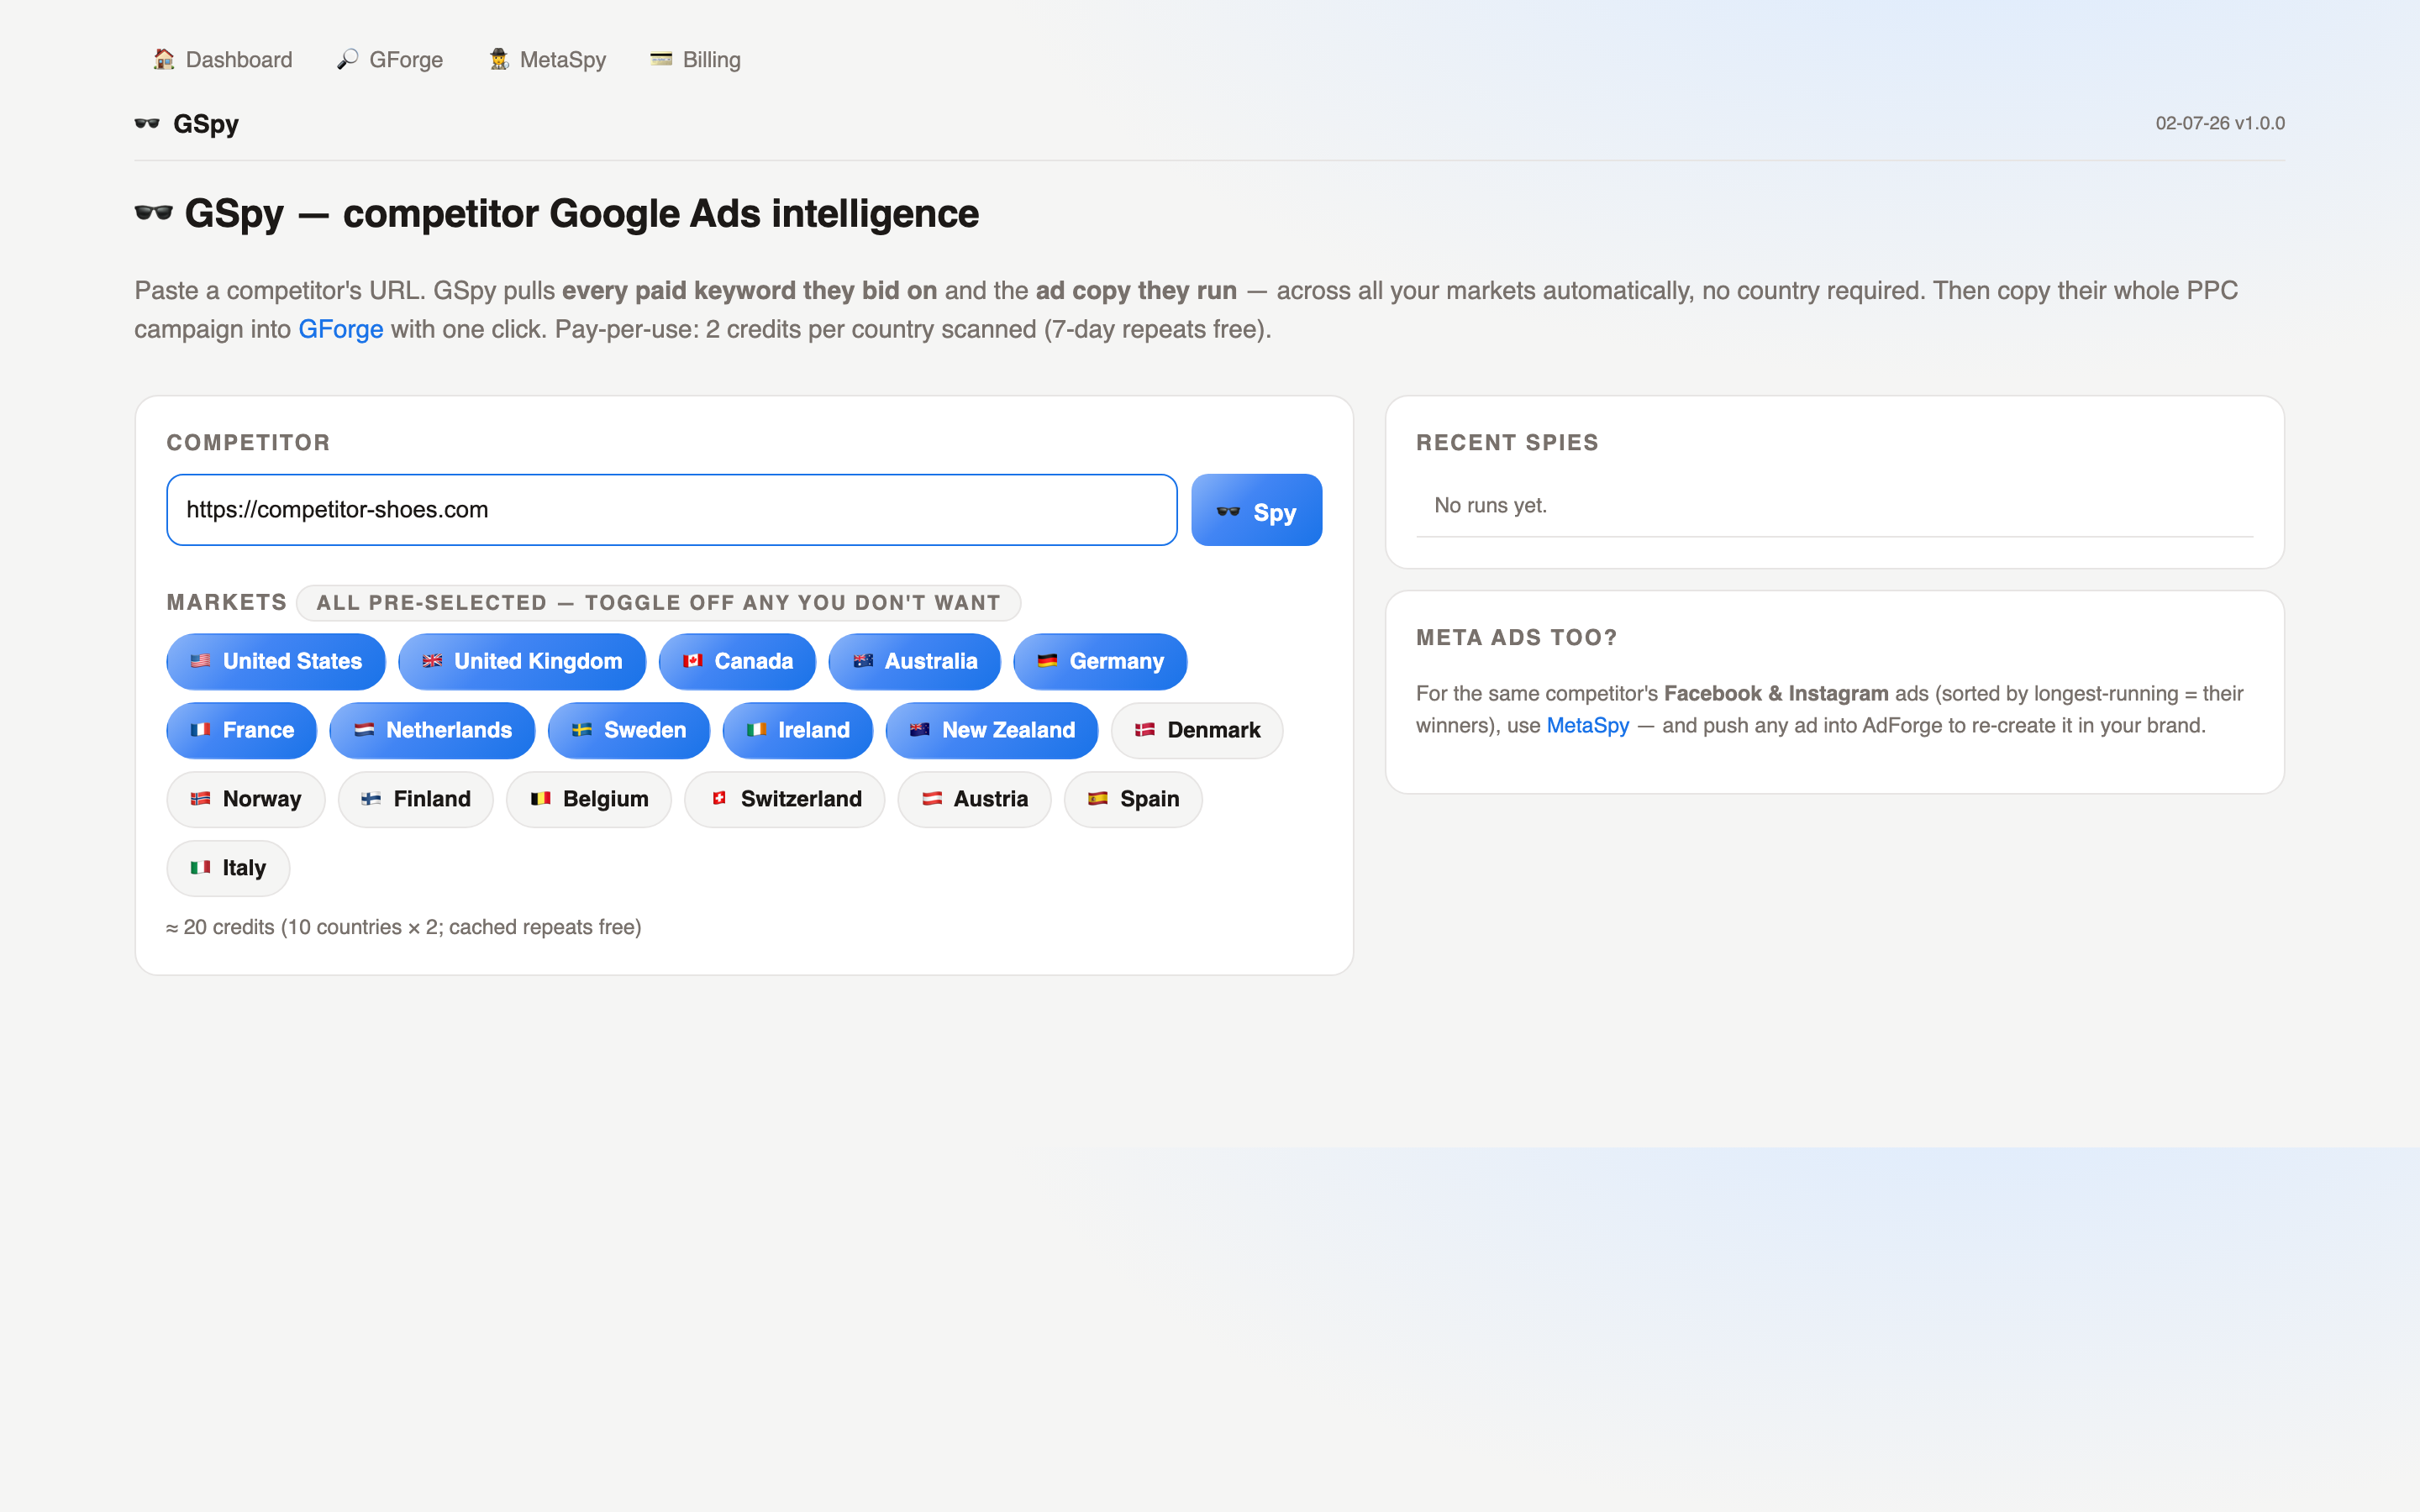Open the Dashboard nav item
2420x1512 pixels.
click(x=222, y=60)
